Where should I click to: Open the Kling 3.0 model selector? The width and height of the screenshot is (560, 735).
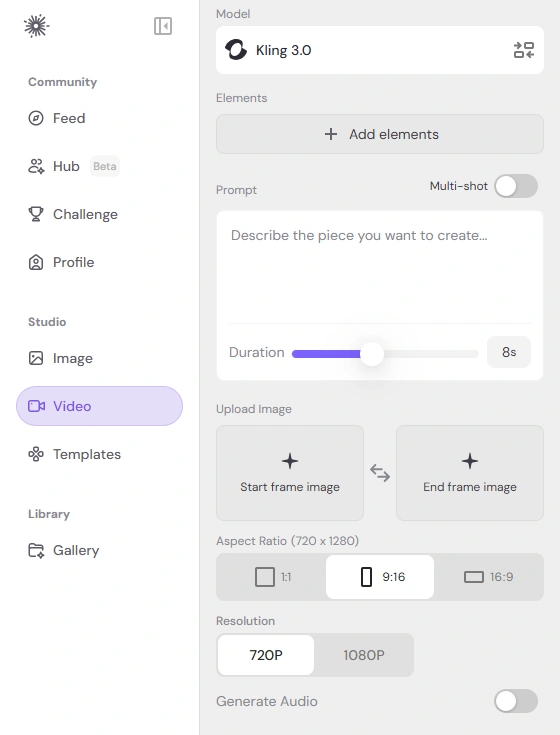tap(380, 50)
